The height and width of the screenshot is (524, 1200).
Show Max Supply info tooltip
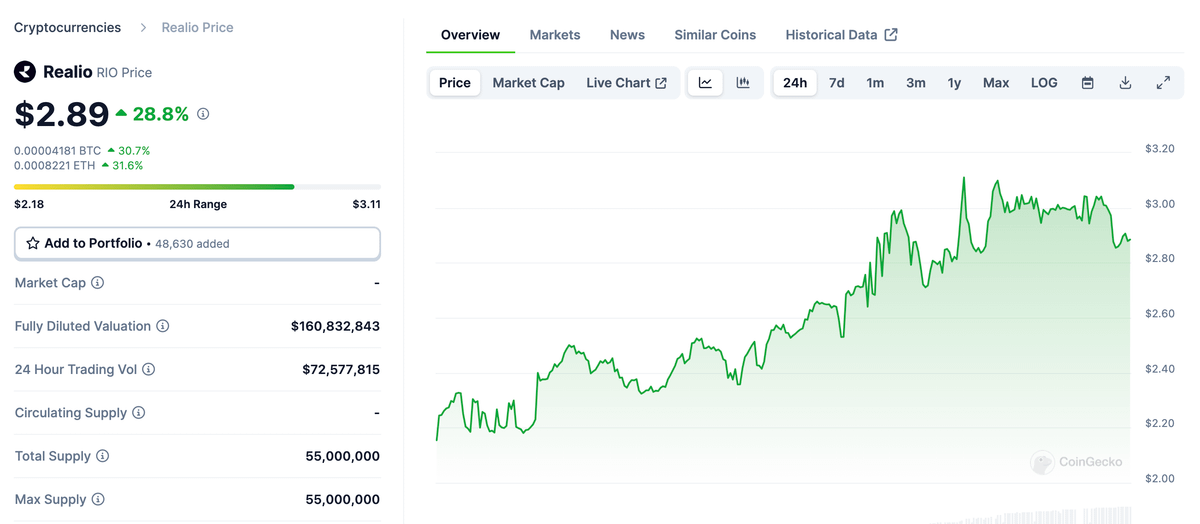pos(98,499)
